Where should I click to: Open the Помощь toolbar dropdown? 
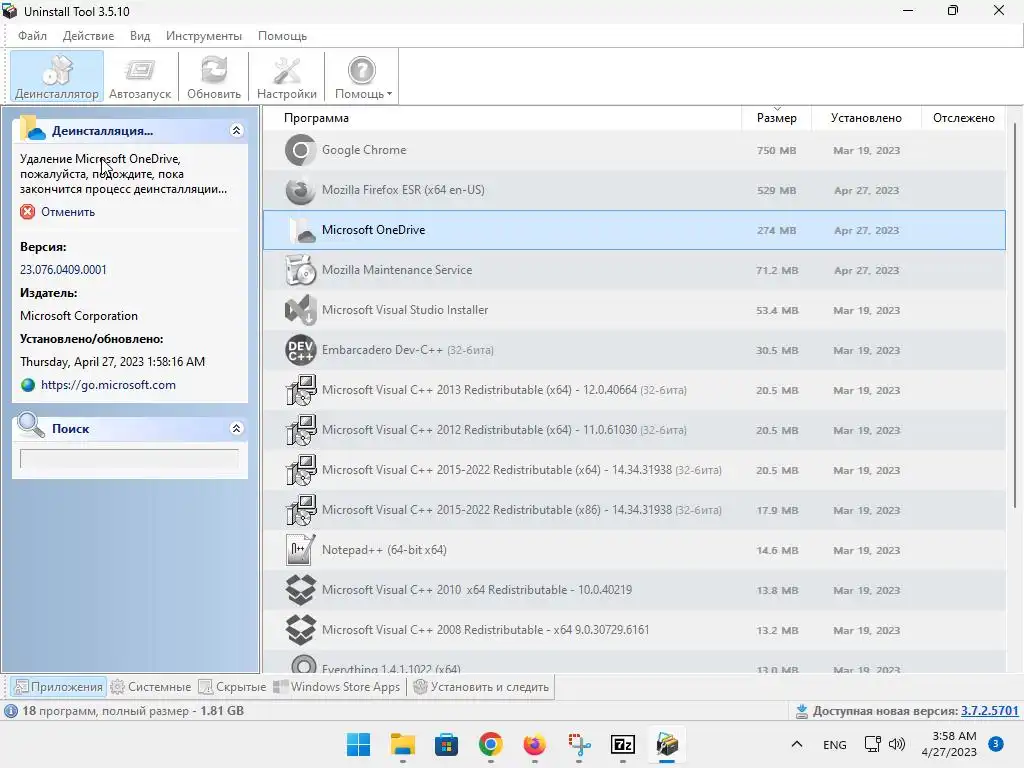[362, 76]
